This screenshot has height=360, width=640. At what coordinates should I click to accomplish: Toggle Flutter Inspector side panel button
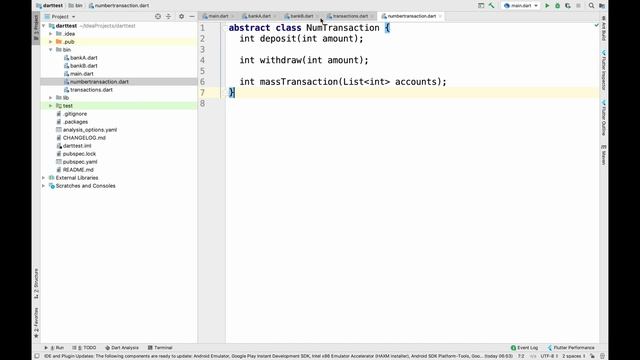(x=604, y=70)
